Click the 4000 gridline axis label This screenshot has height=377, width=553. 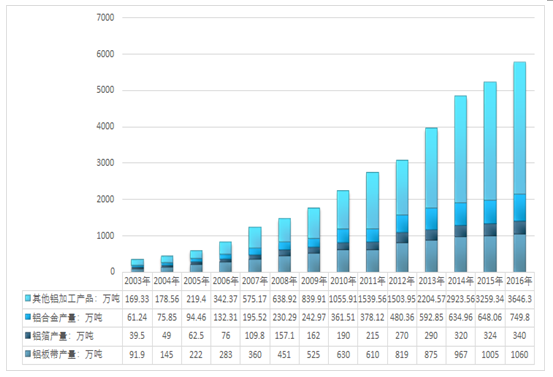point(105,127)
